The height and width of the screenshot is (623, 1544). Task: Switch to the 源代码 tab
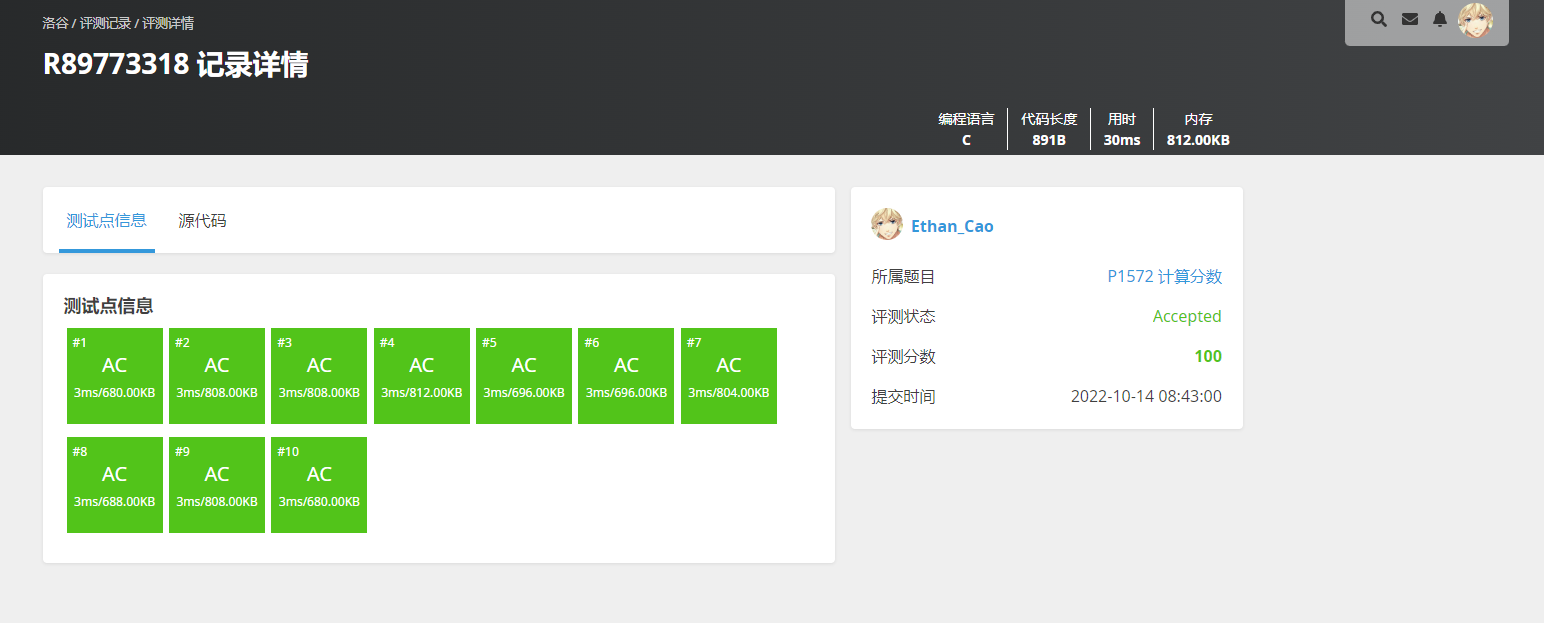203,221
